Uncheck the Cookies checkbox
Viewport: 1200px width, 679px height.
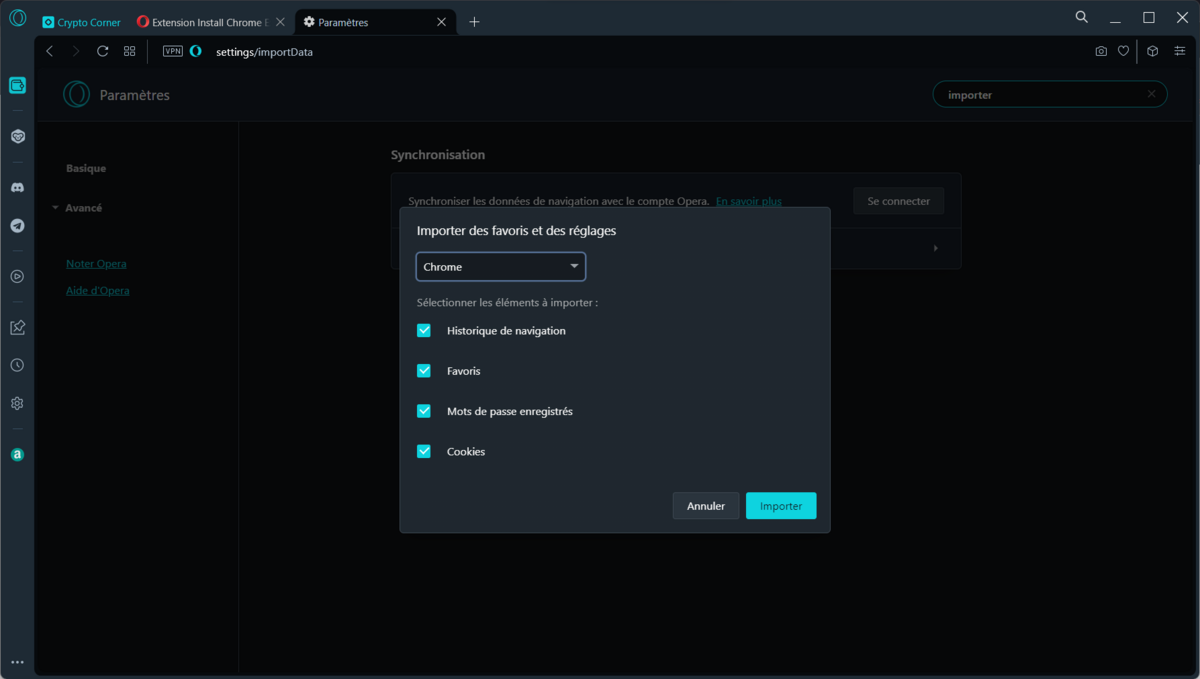(424, 451)
